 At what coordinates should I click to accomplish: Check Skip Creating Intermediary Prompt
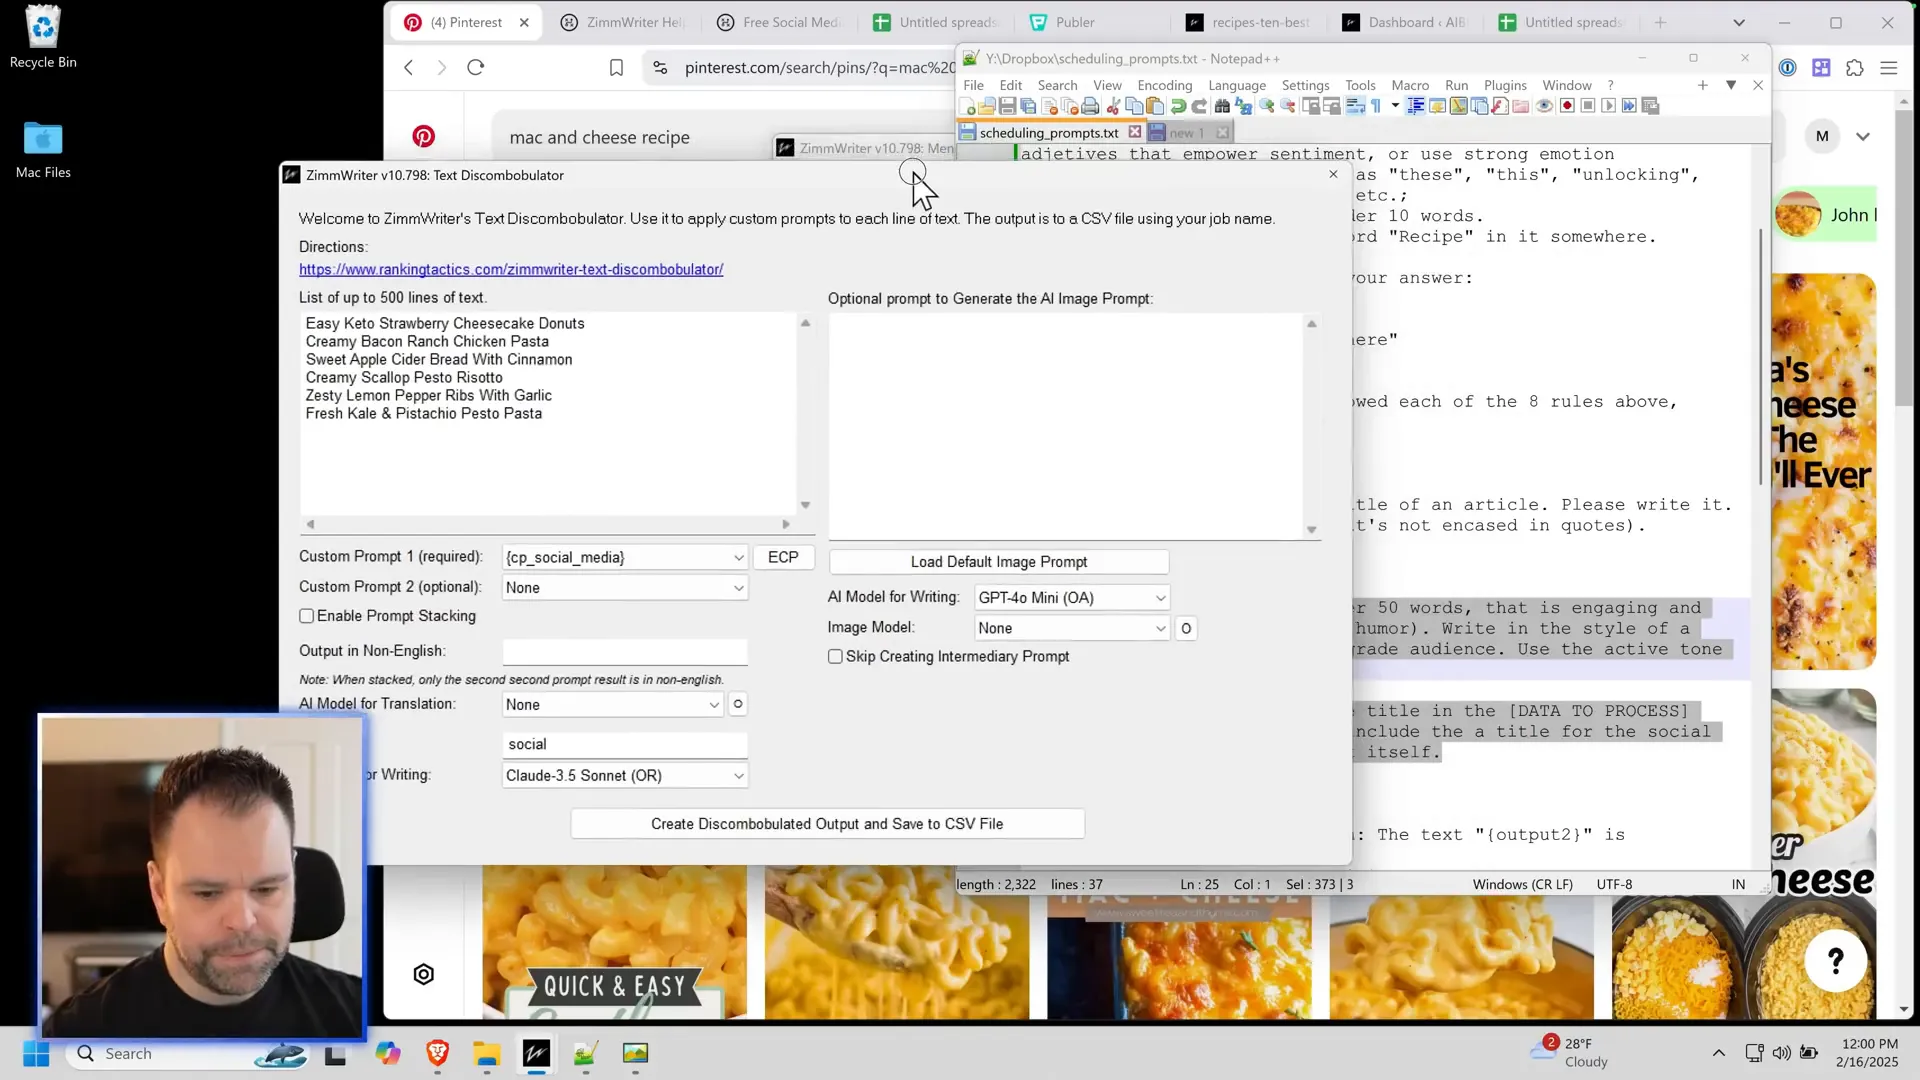pyautogui.click(x=835, y=656)
